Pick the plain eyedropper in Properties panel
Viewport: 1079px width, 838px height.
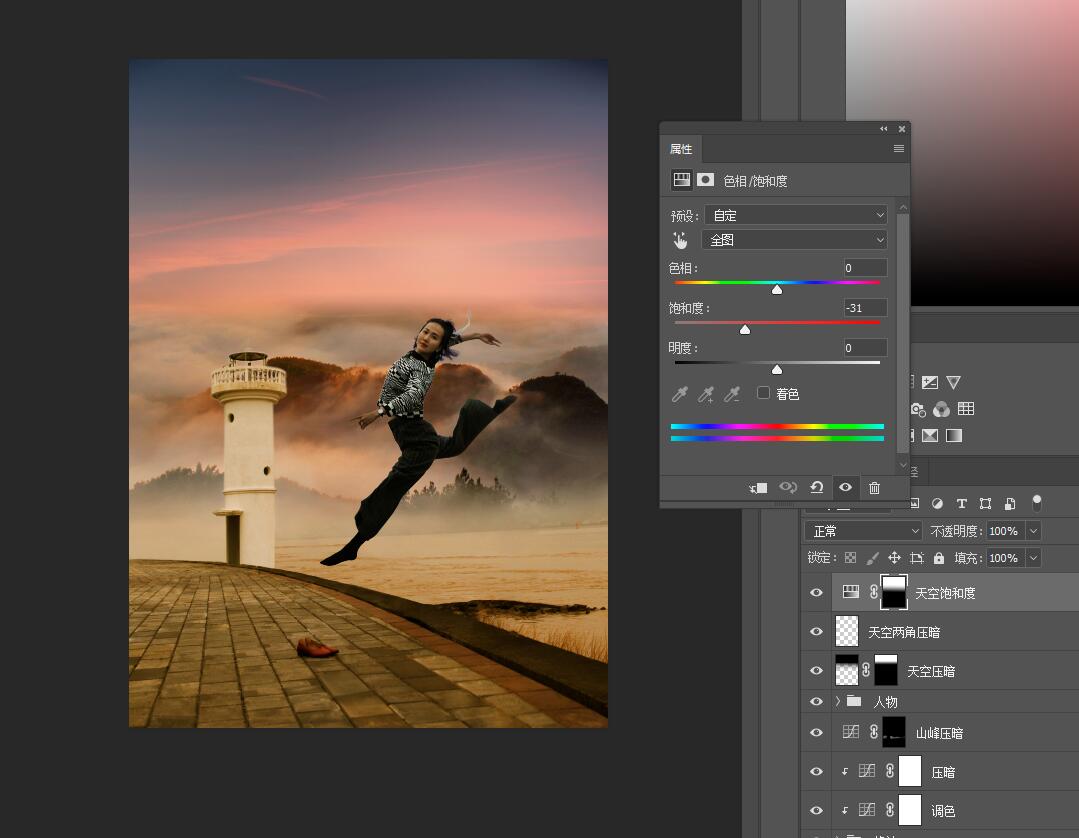pos(680,394)
